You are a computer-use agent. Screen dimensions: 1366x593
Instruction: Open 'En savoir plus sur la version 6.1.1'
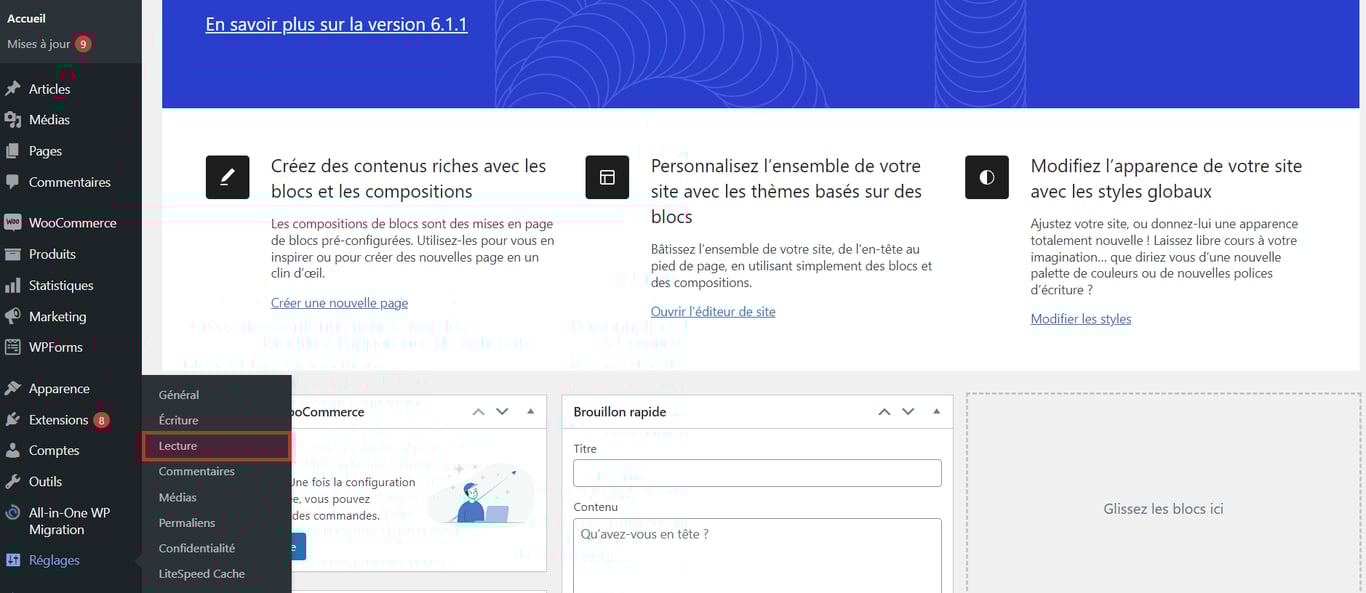[x=336, y=24]
